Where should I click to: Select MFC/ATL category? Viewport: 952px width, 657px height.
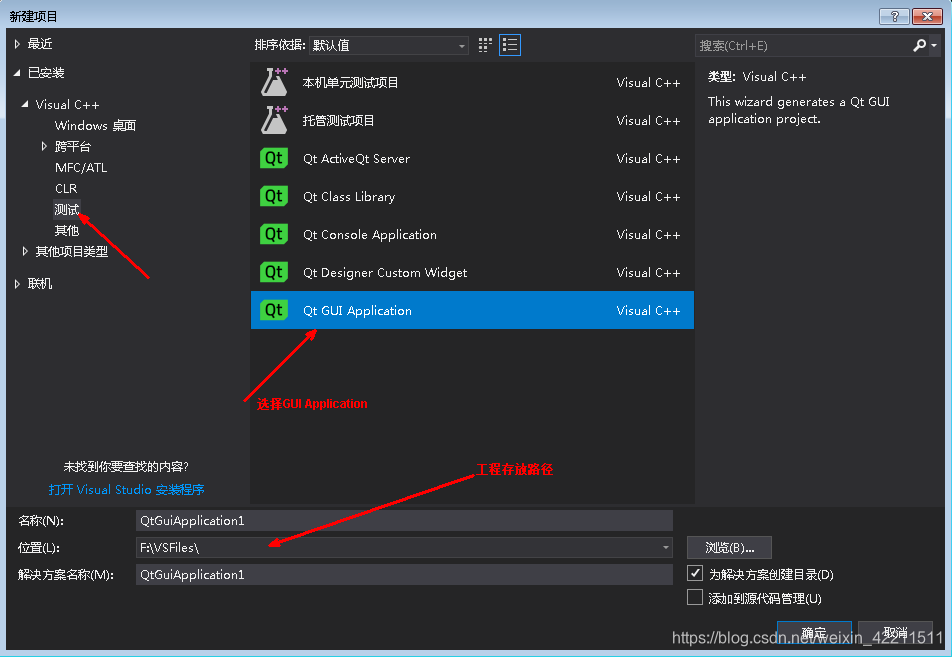(x=81, y=168)
